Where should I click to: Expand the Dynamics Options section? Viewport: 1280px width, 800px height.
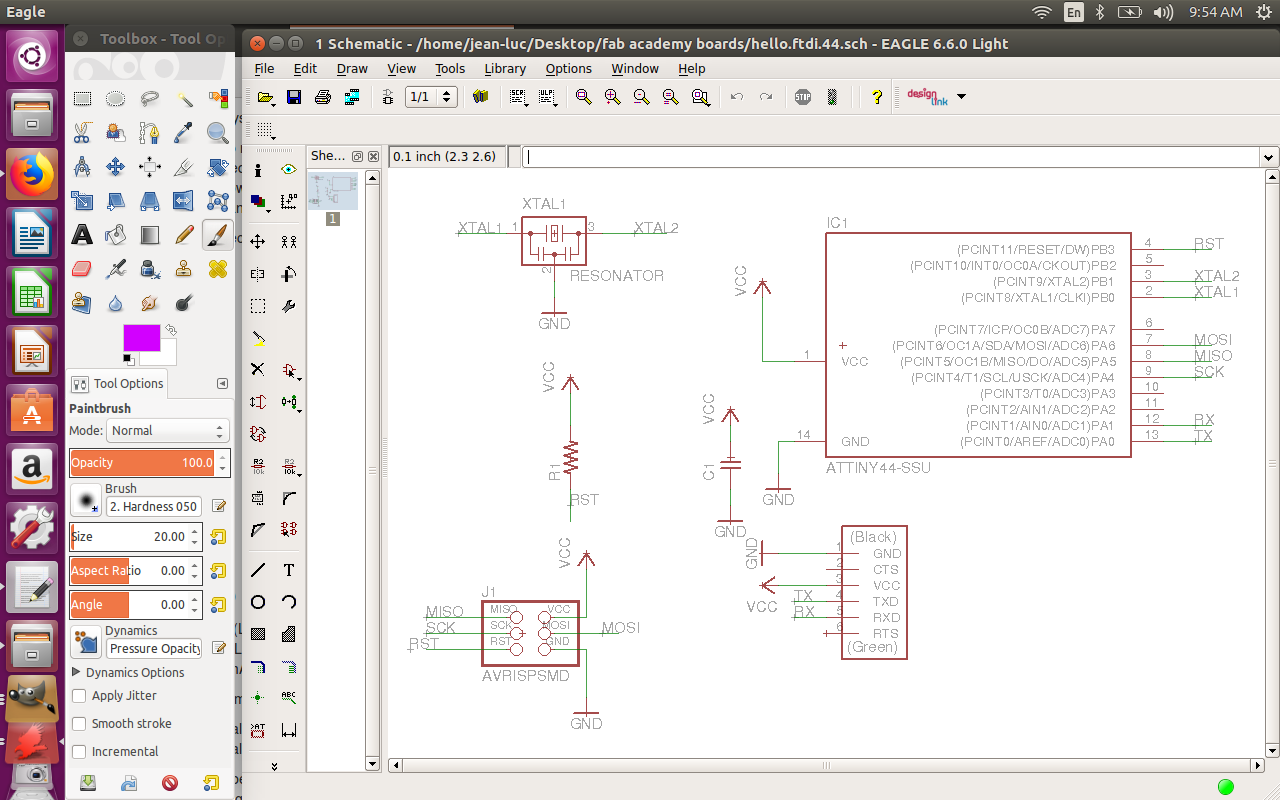click(77, 673)
